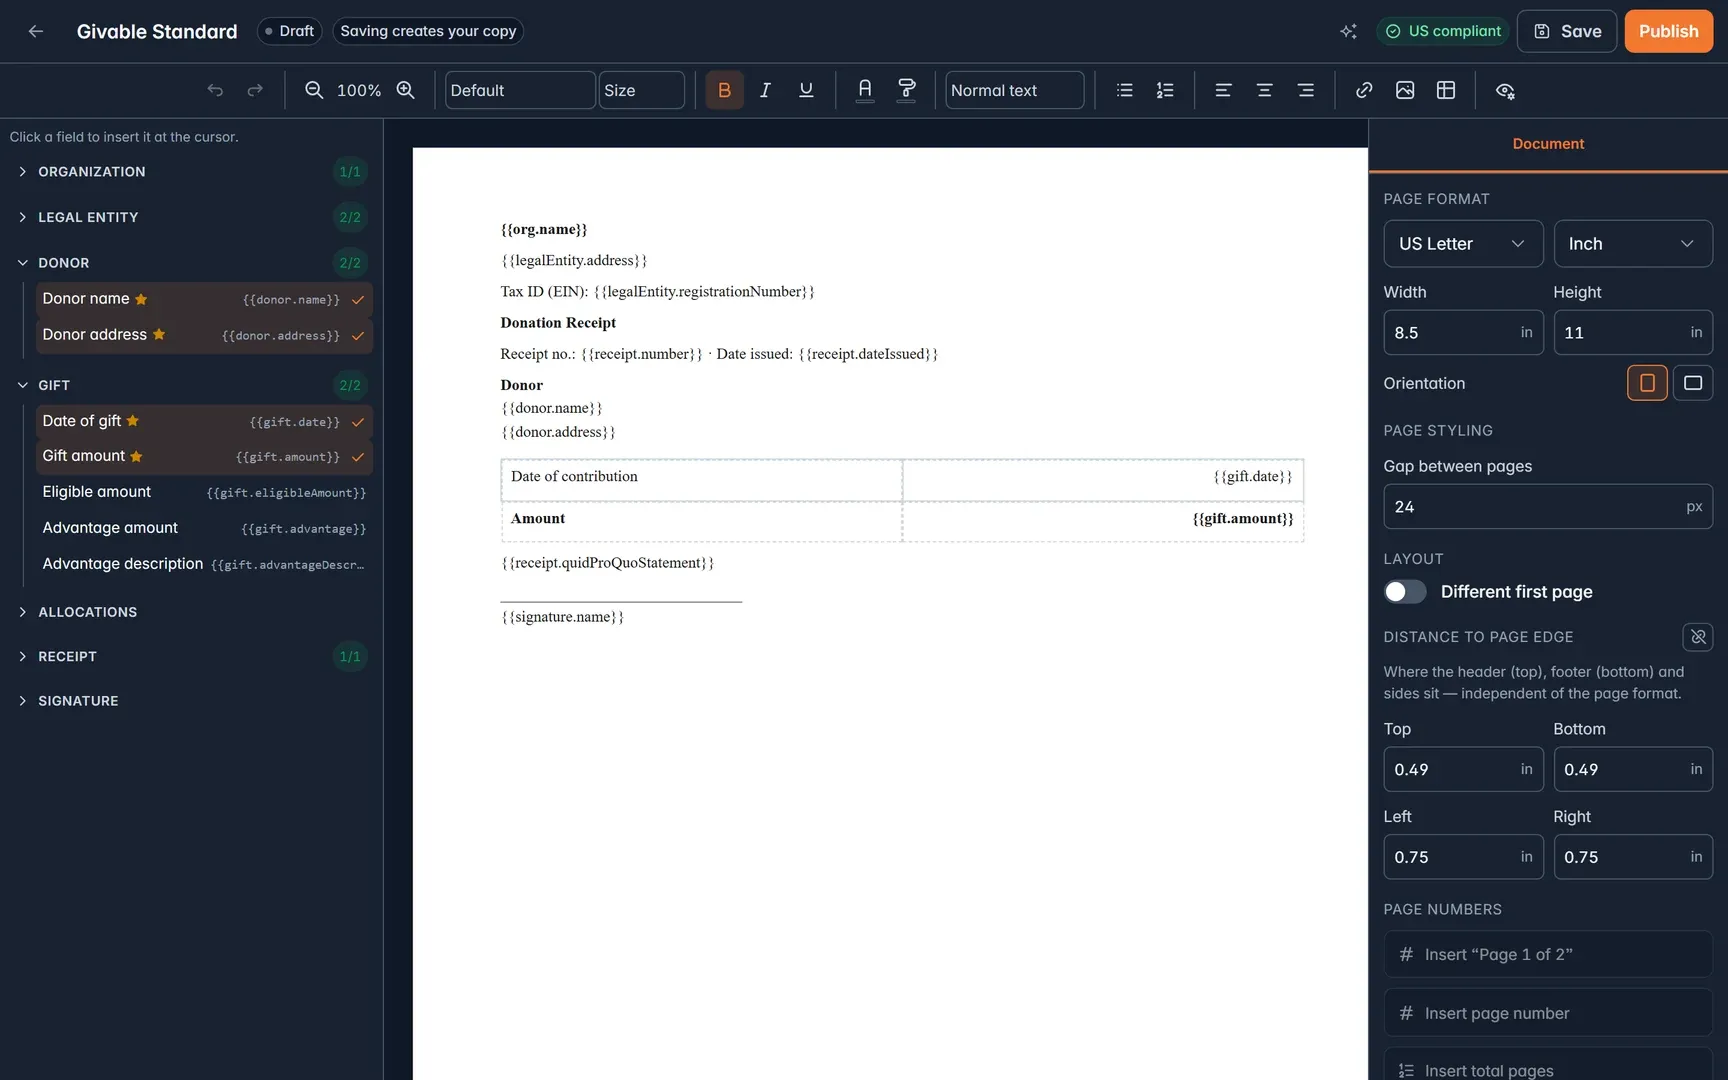This screenshot has width=1728, height=1080.
Task: Publish the template
Action: 1668,31
